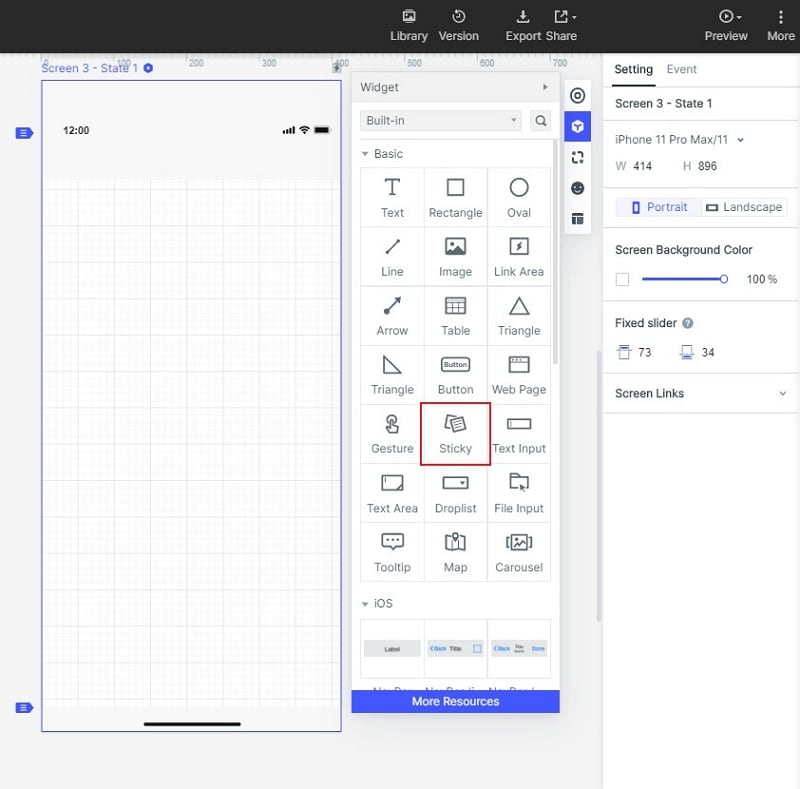Image resolution: width=800 pixels, height=789 pixels.
Task: Select the Droplist widget
Action: click(455, 494)
